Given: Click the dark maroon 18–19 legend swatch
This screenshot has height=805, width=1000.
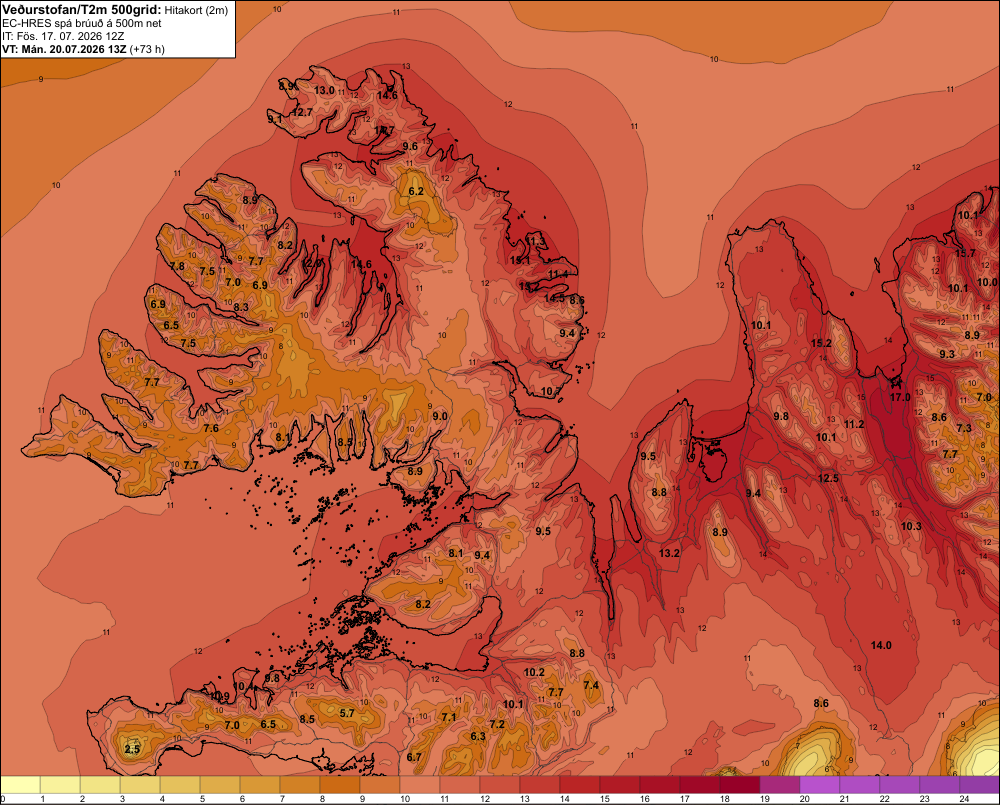Looking at the screenshot, I should (740, 785).
